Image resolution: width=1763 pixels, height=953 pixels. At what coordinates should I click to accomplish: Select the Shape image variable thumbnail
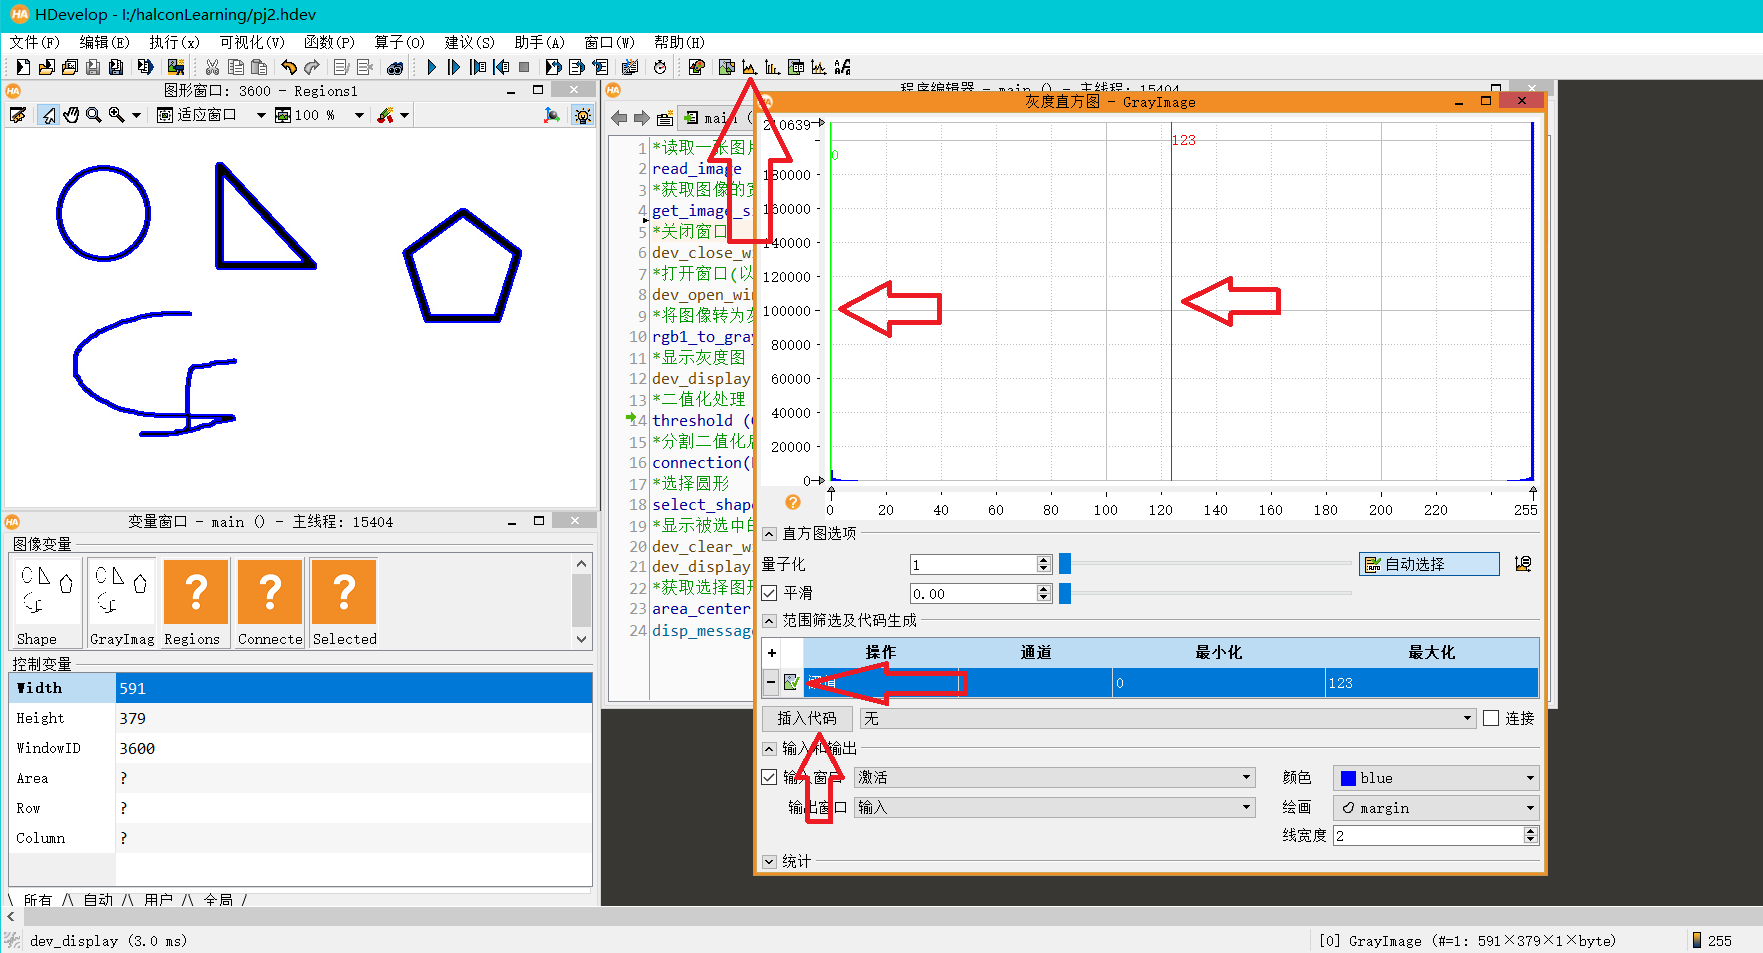click(x=45, y=603)
